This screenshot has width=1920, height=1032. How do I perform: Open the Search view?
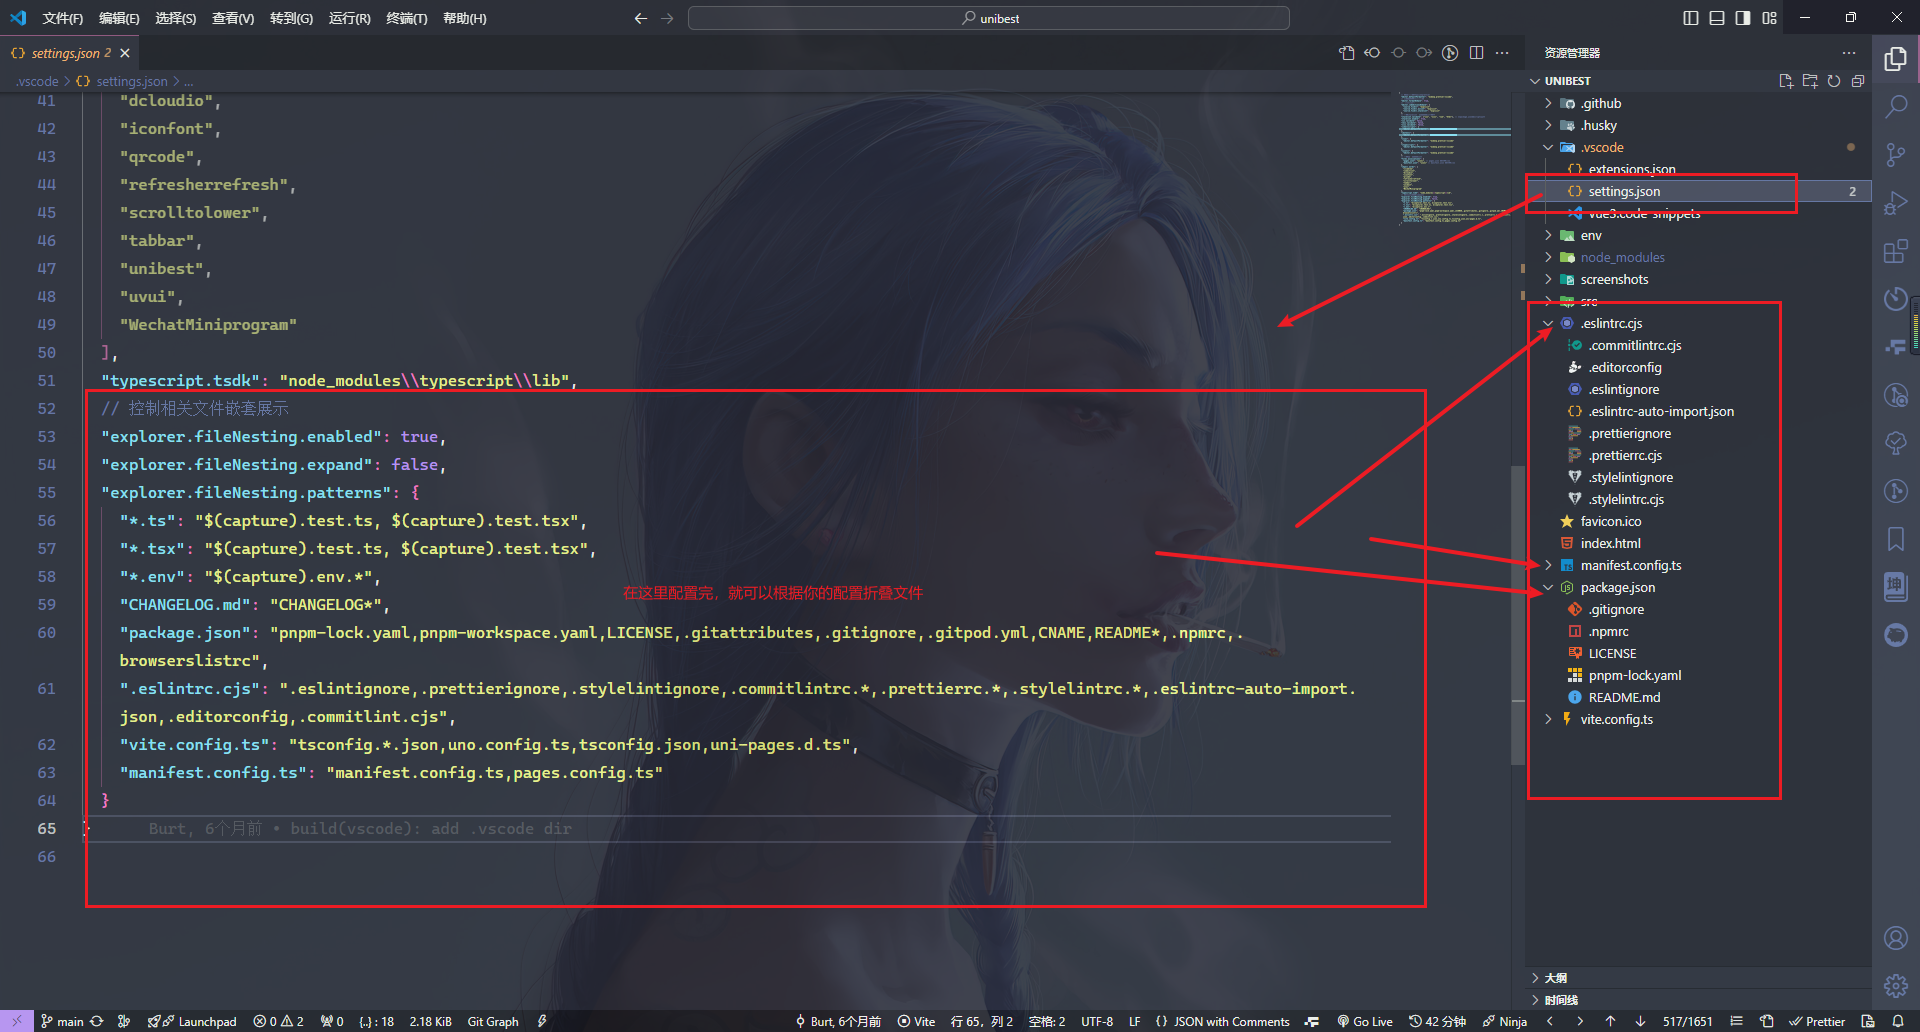tap(1896, 105)
